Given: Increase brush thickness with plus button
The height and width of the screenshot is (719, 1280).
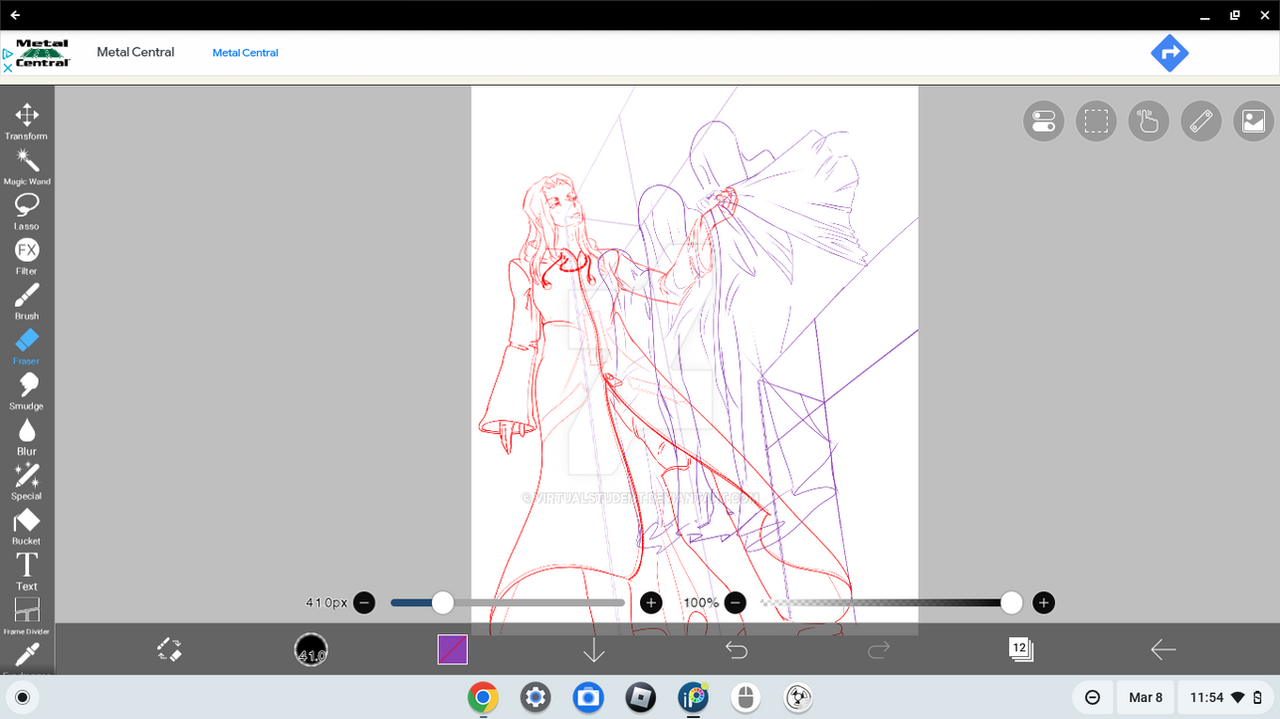Looking at the screenshot, I should pos(650,602).
